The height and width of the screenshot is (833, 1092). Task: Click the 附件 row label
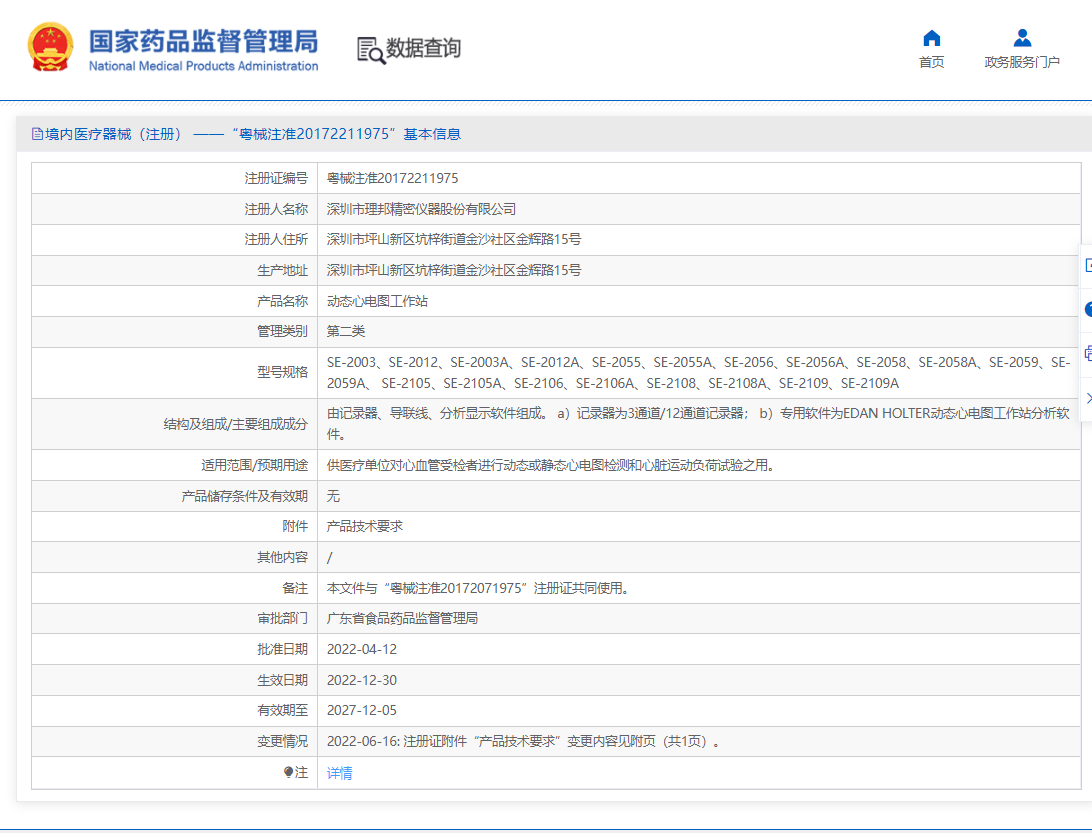(295, 526)
